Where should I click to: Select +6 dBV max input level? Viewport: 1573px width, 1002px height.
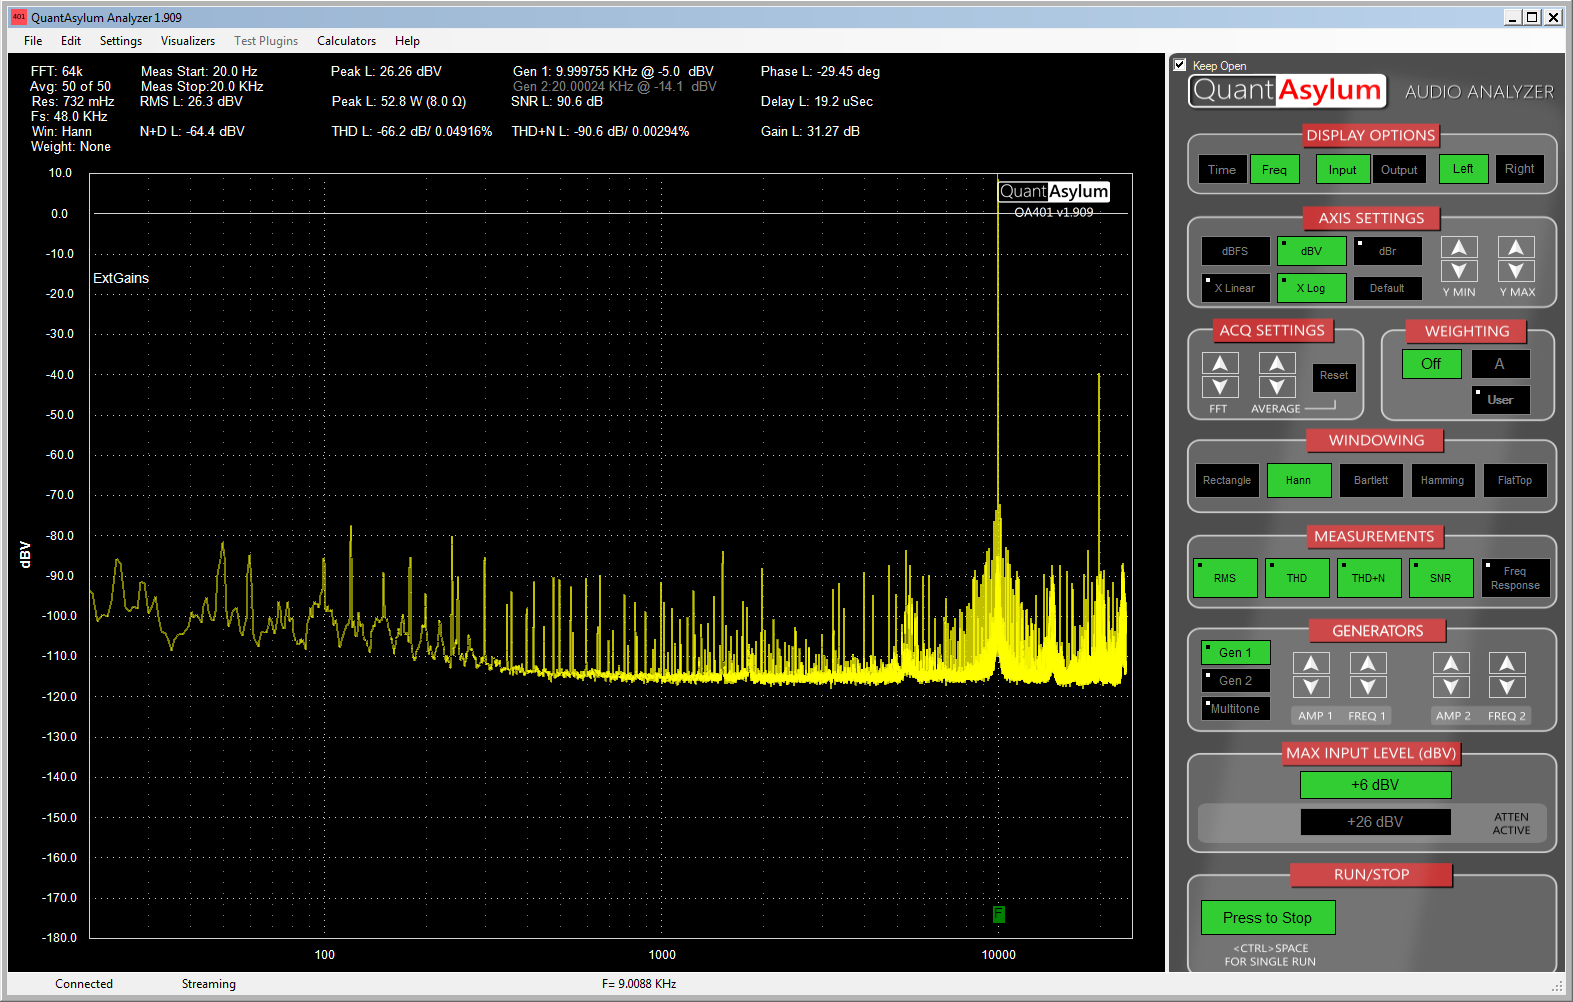pyautogui.click(x=1376, y=785)
